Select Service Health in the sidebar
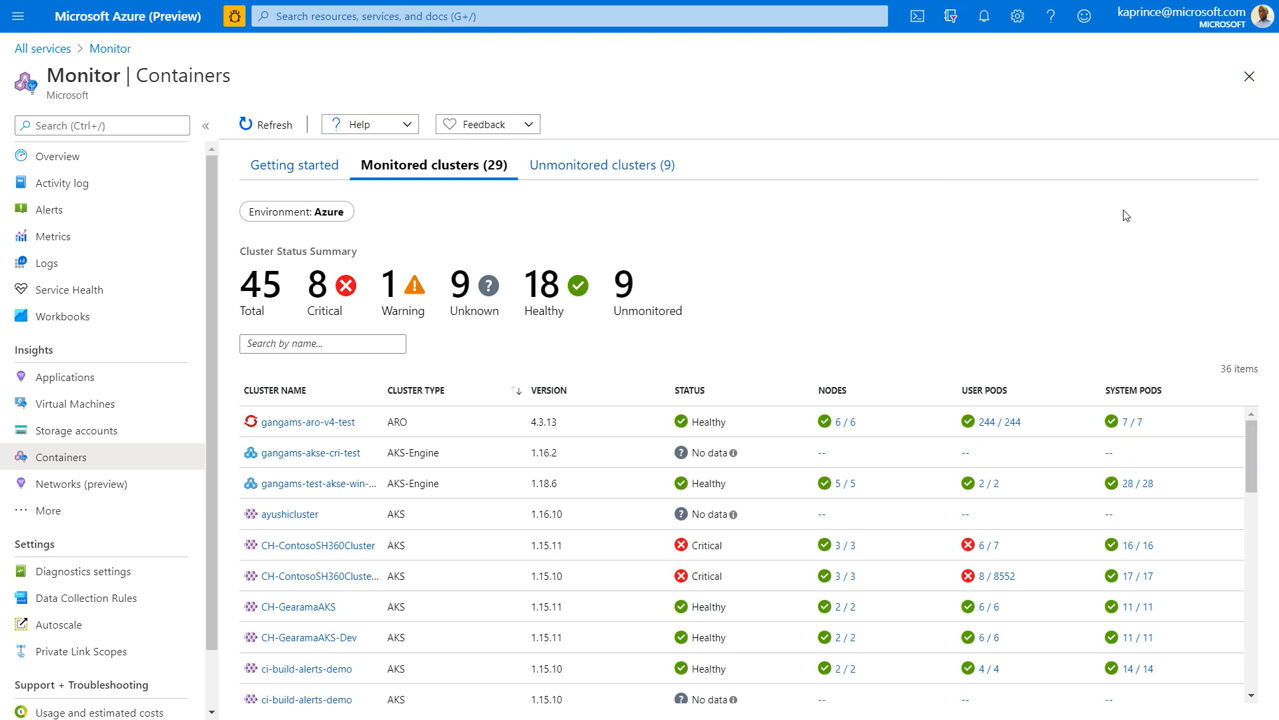Screen dimensions: 1279x720 point(69,290)
